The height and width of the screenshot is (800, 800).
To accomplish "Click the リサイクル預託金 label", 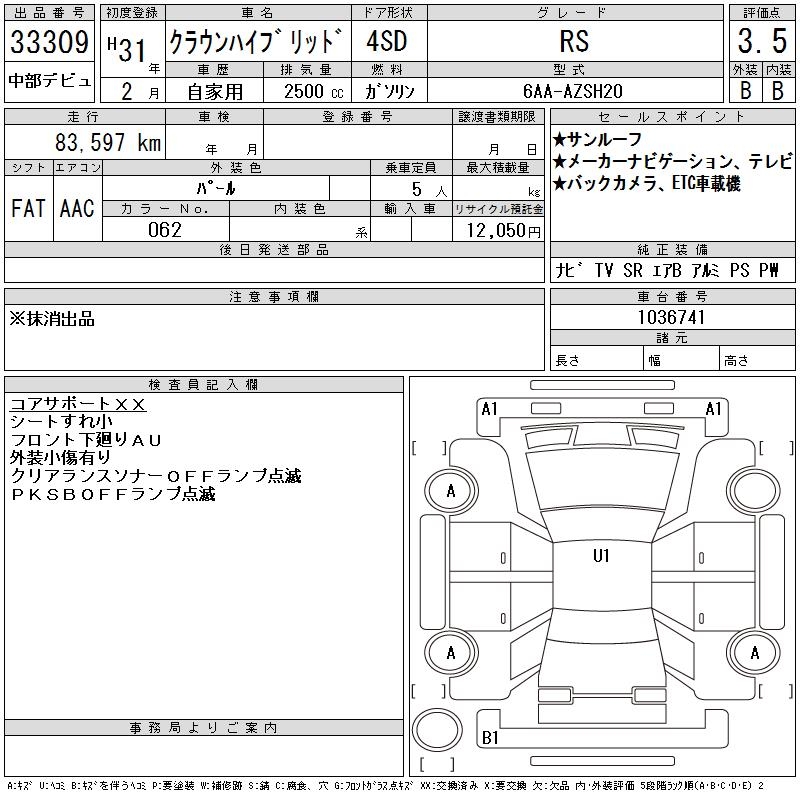I will (x=498, y=209).
